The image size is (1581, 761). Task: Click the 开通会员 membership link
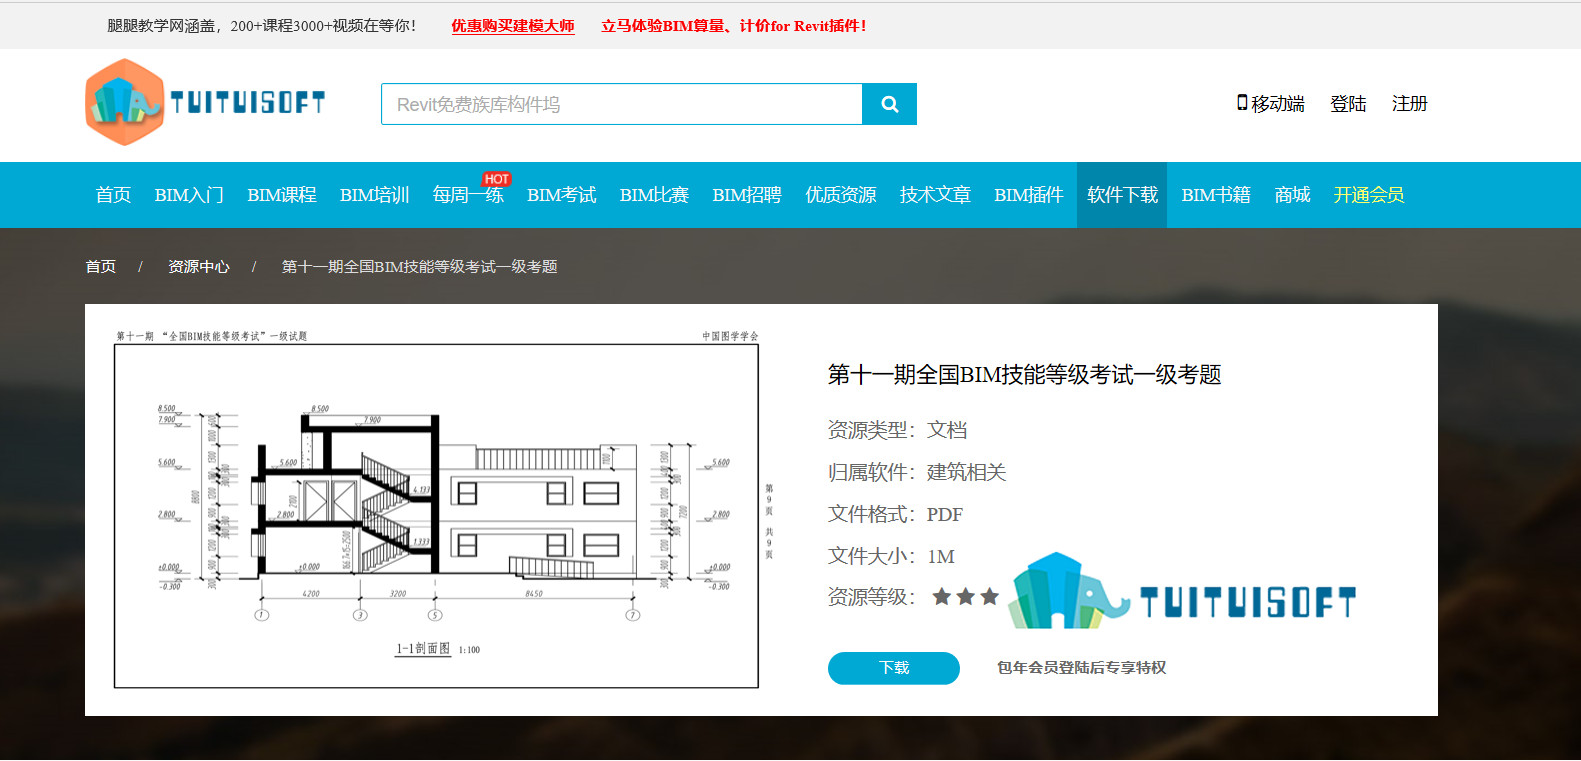point(1369,195)
